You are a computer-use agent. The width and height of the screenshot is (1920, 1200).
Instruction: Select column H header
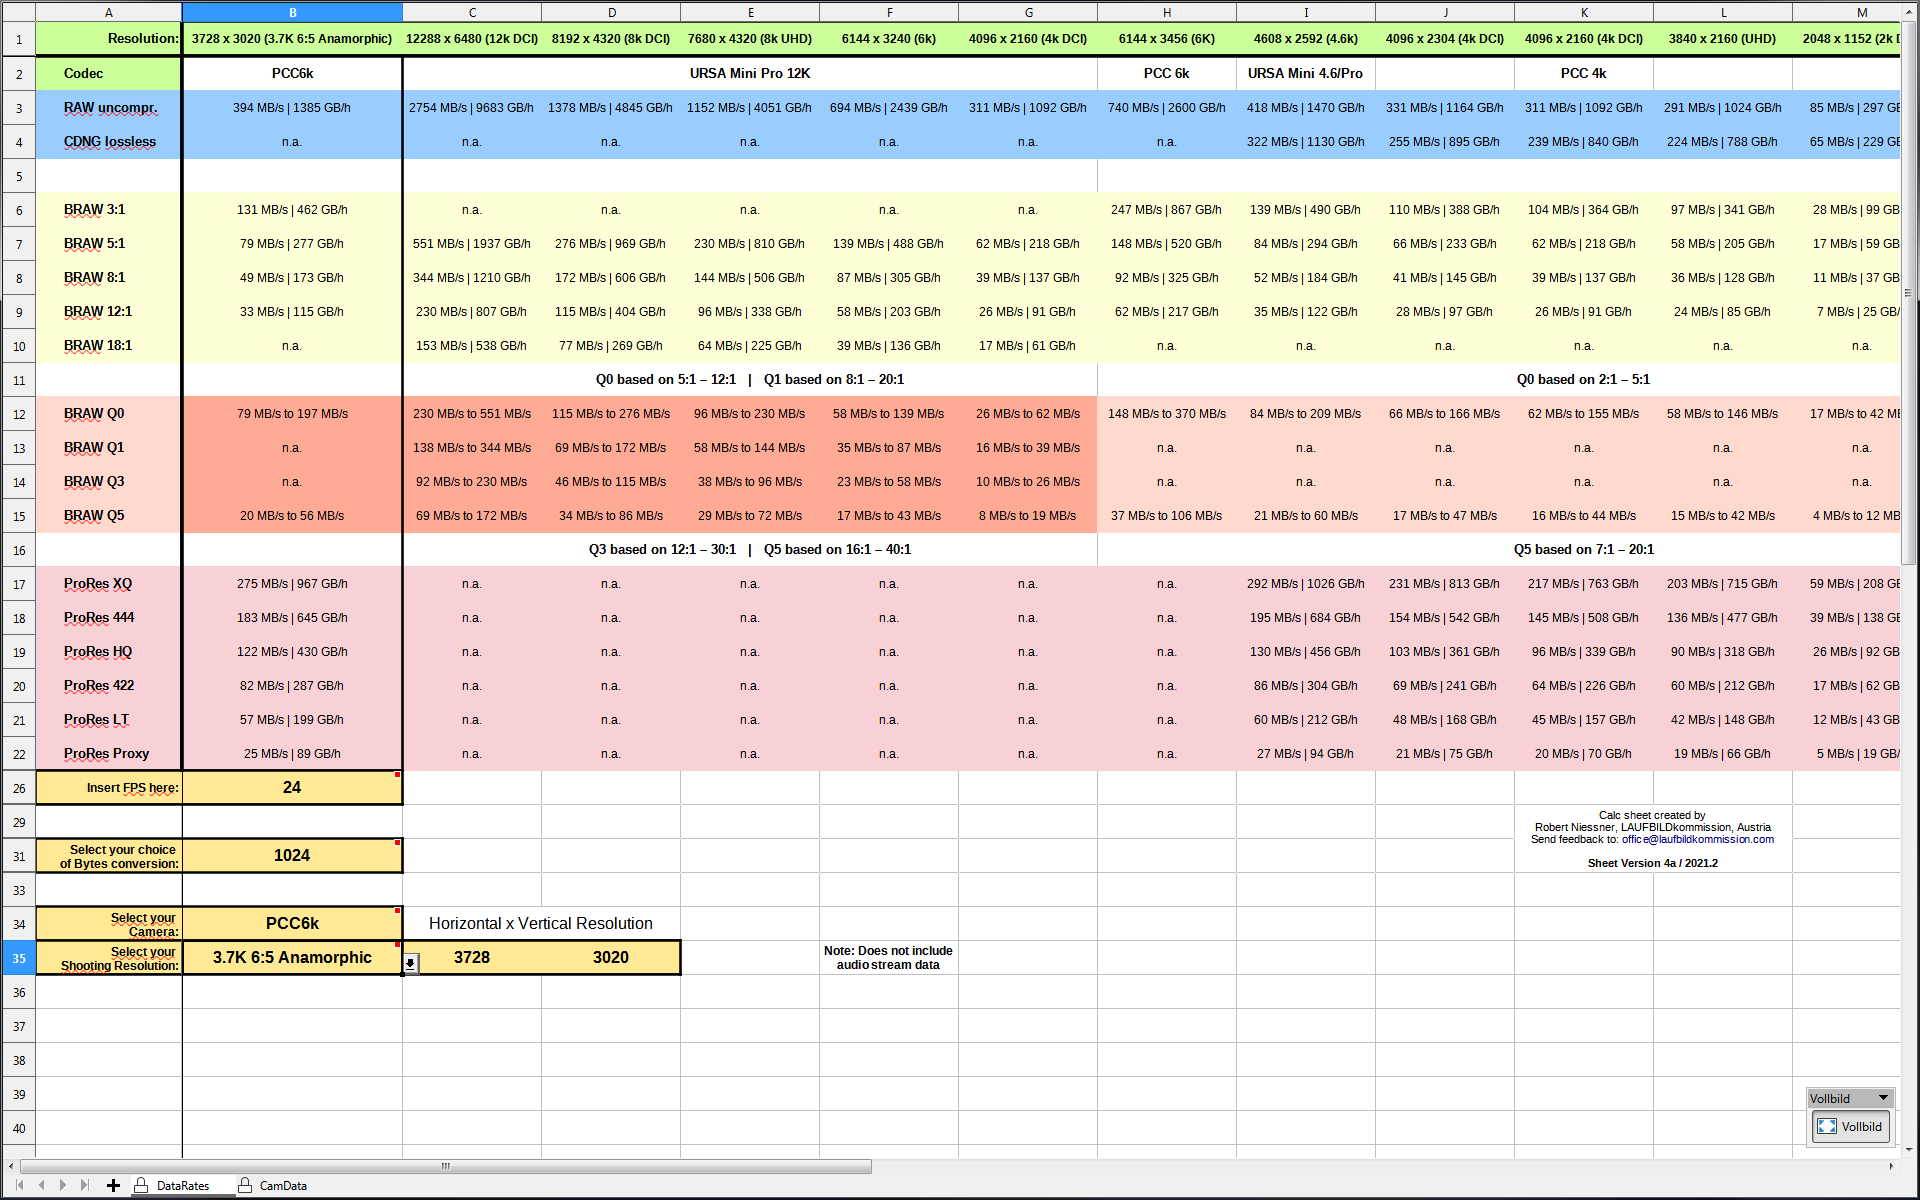pos(1166,12)
